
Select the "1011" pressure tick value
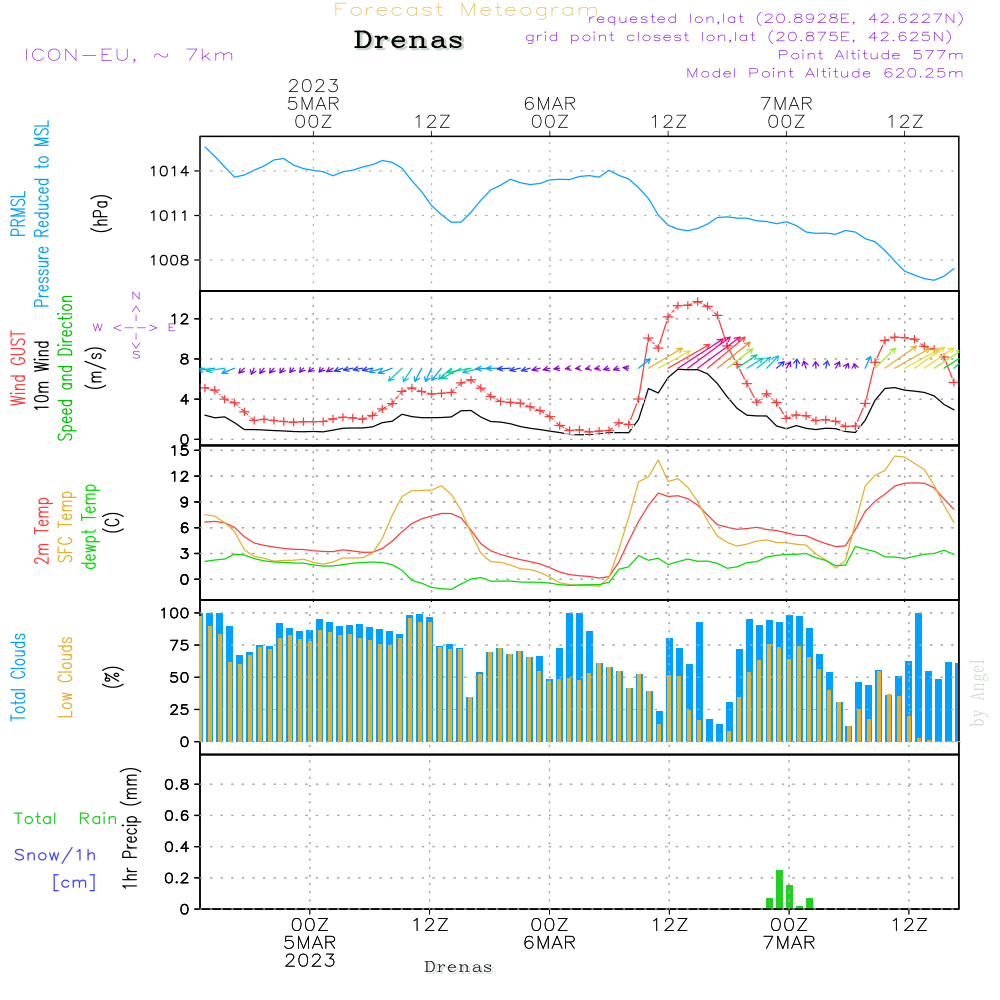click(x=170, y=216)
